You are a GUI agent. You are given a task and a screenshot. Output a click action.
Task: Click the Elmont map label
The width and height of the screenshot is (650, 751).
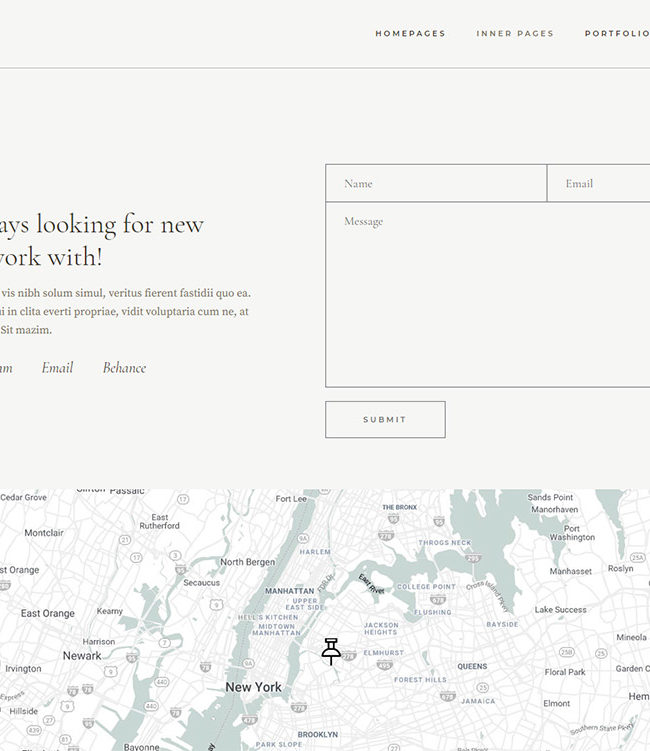coord(557,704)
